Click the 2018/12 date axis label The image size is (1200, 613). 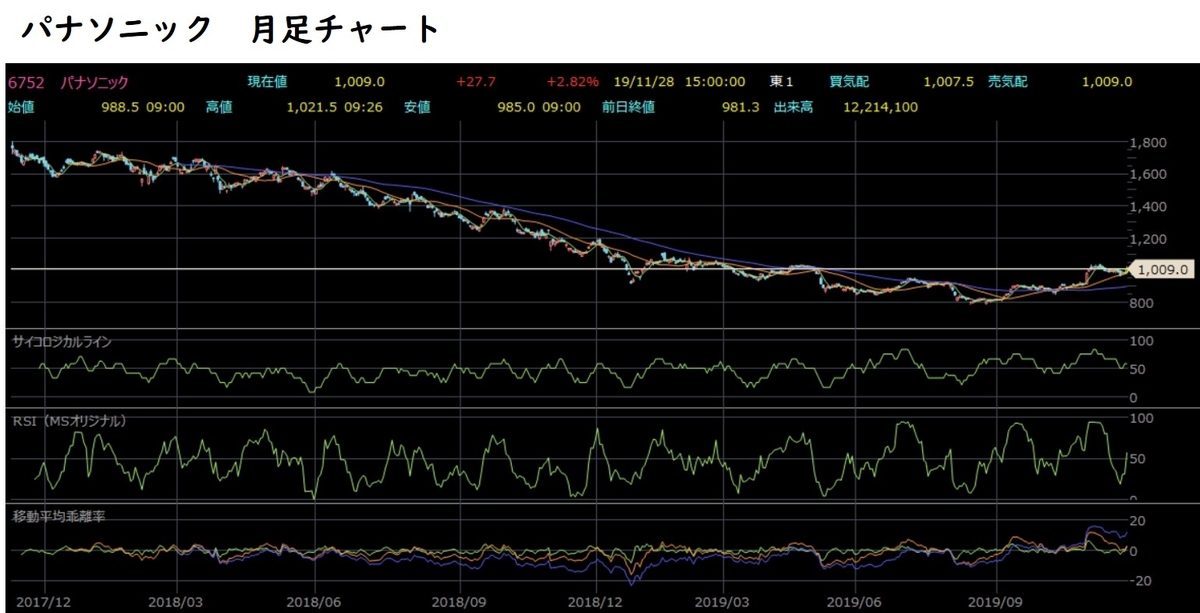coord(597,604)
